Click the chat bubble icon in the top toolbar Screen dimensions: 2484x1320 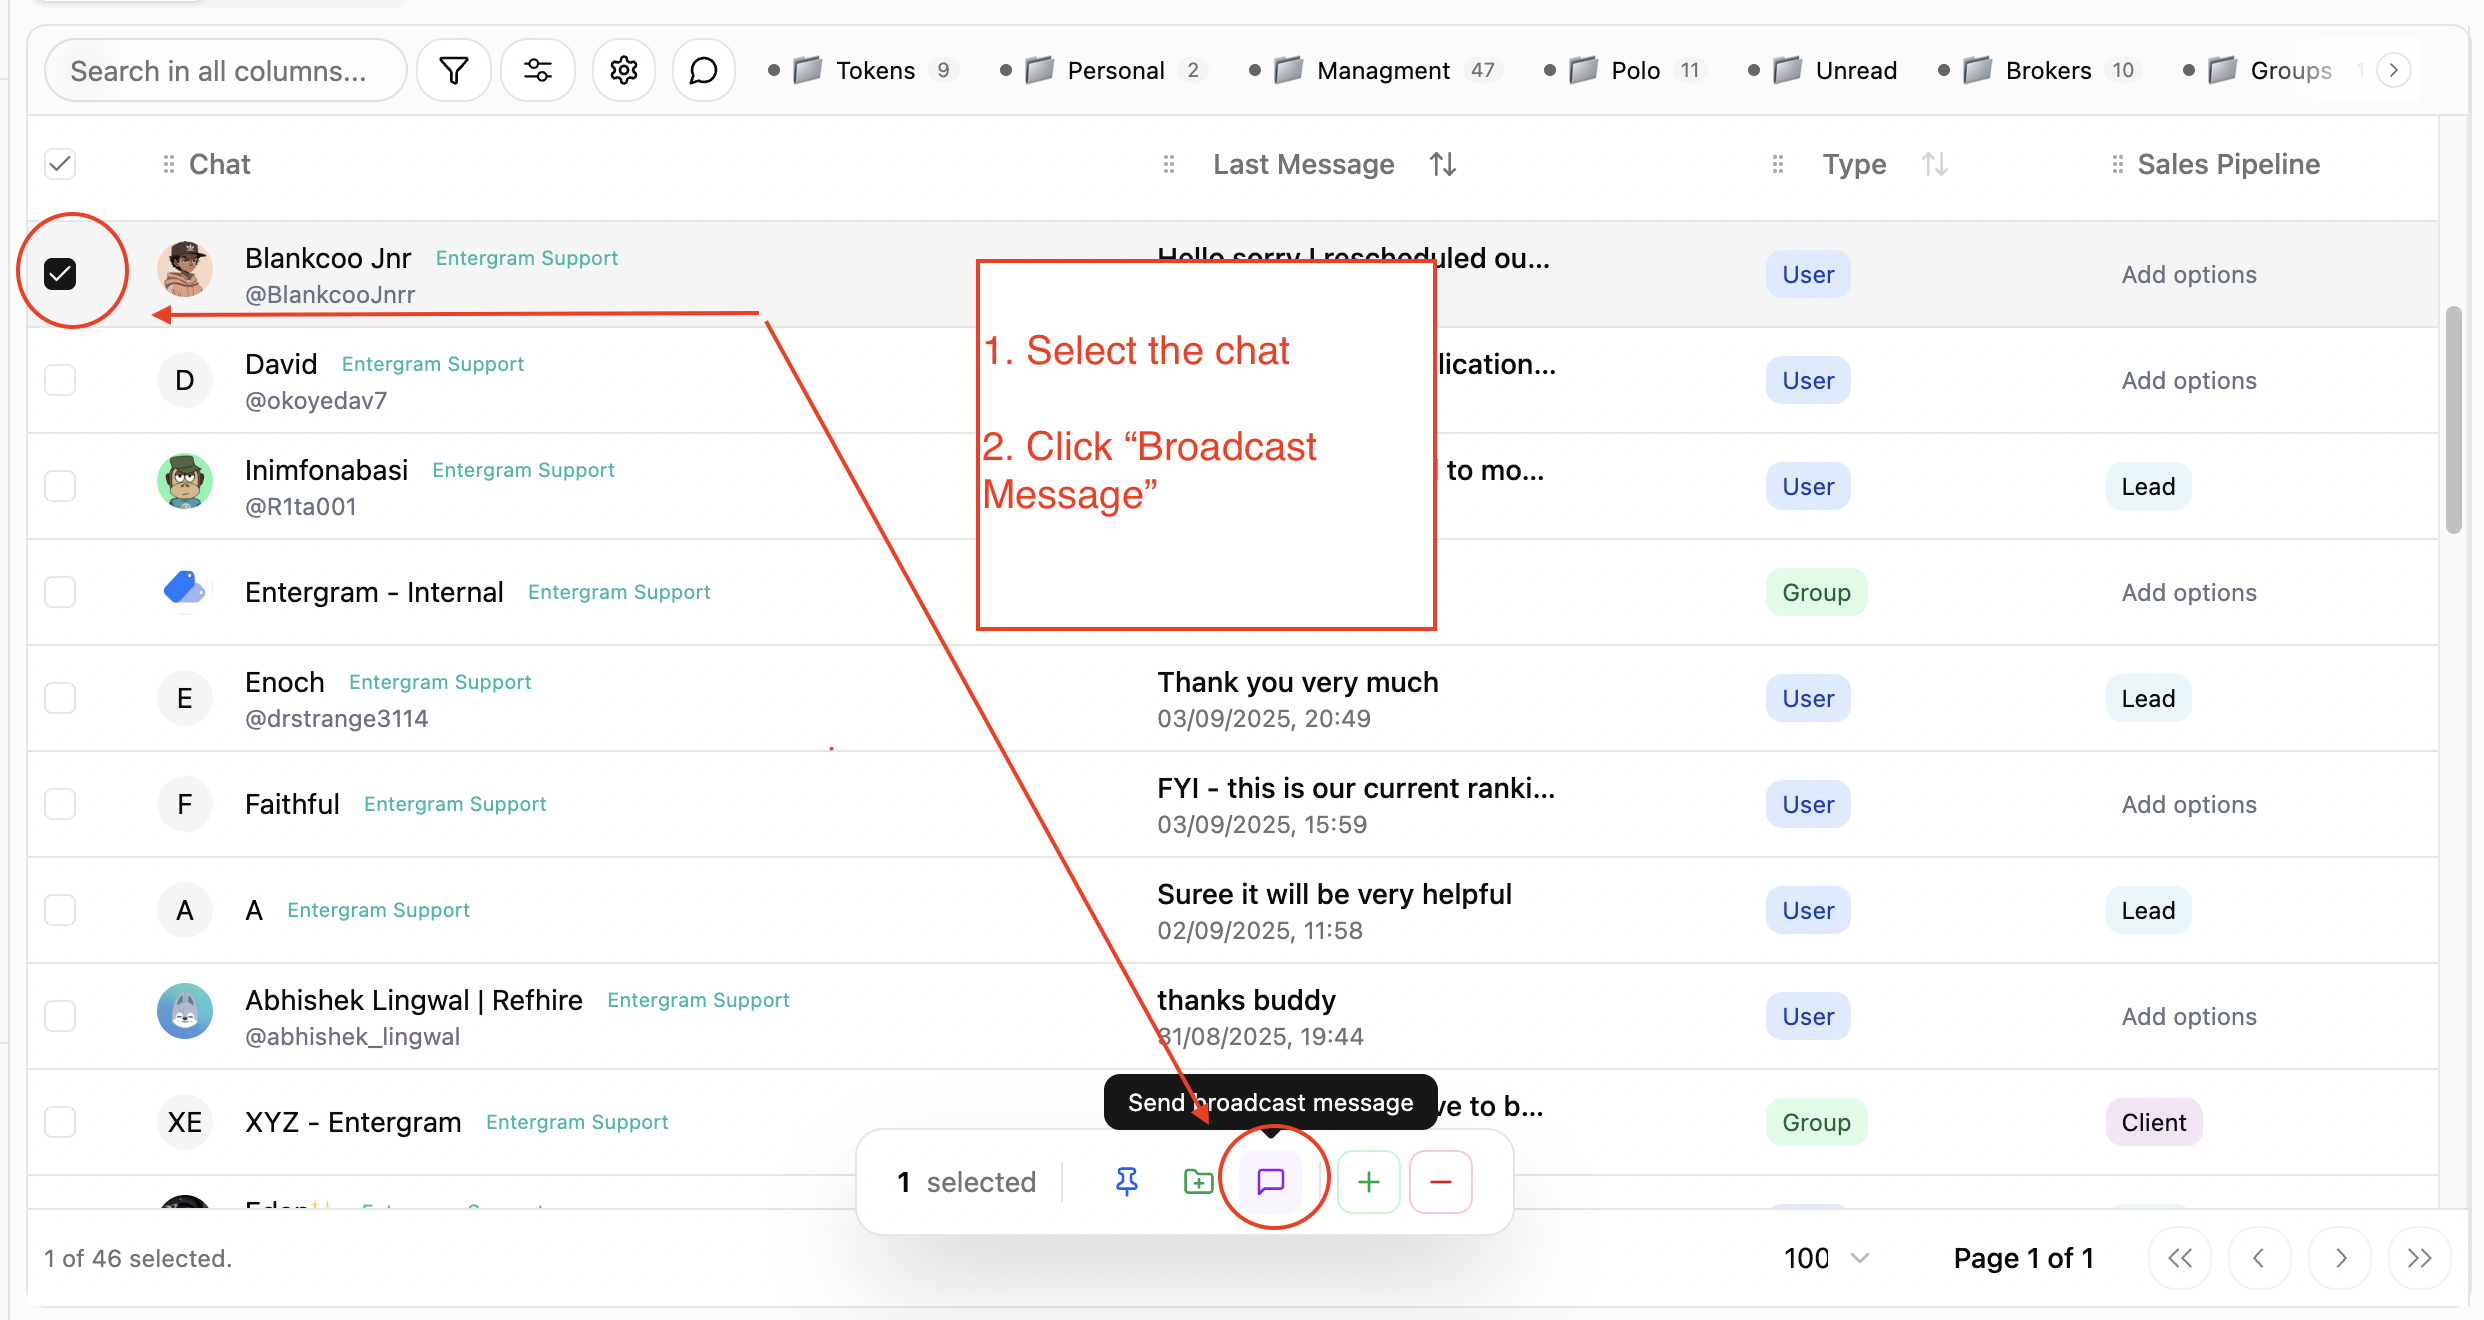point(703,70)
